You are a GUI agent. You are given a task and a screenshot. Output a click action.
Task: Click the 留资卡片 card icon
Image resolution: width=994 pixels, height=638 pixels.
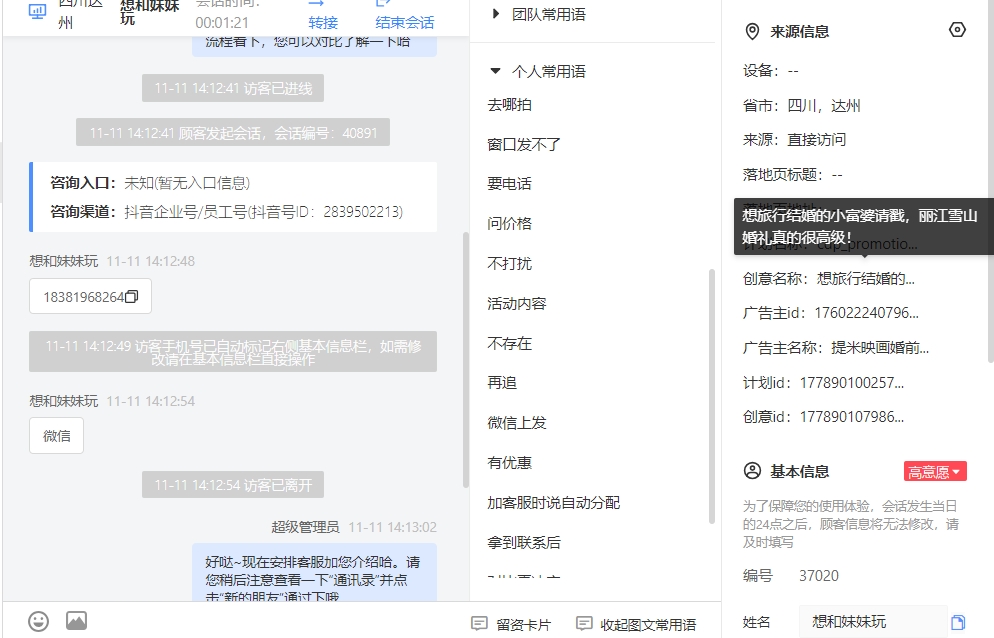pyautogui.click(x=479, y=624)
